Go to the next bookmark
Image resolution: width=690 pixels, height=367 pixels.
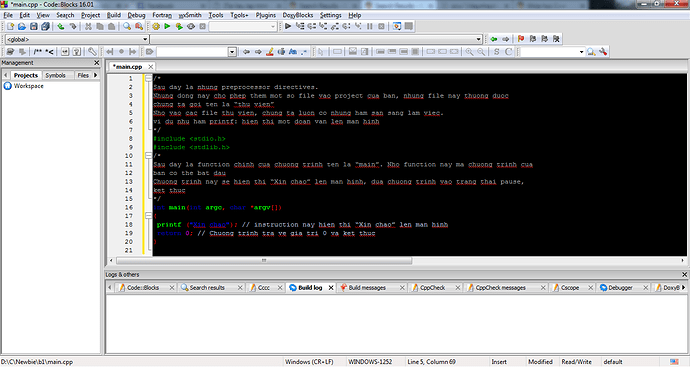(x=544, y=39)
